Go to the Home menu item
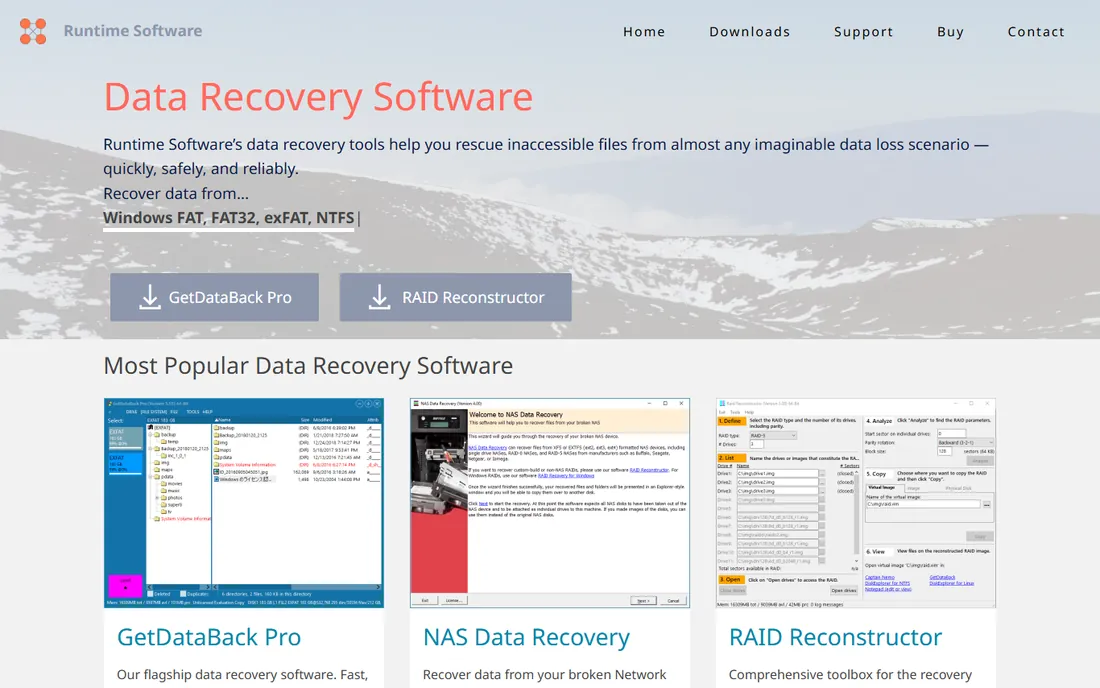Image resolution: width=1100 pixels, height=688 pixels. [x=644, y=32]
